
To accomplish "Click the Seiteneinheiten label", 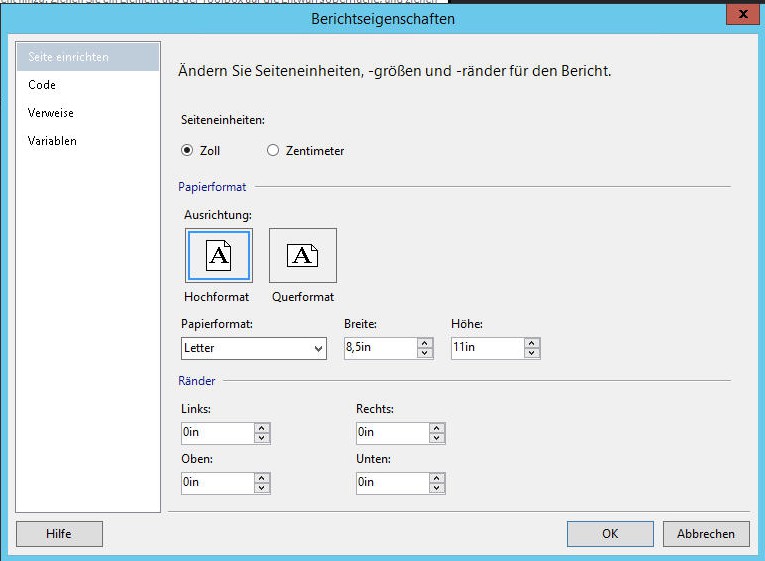I will tap(222, 120).
